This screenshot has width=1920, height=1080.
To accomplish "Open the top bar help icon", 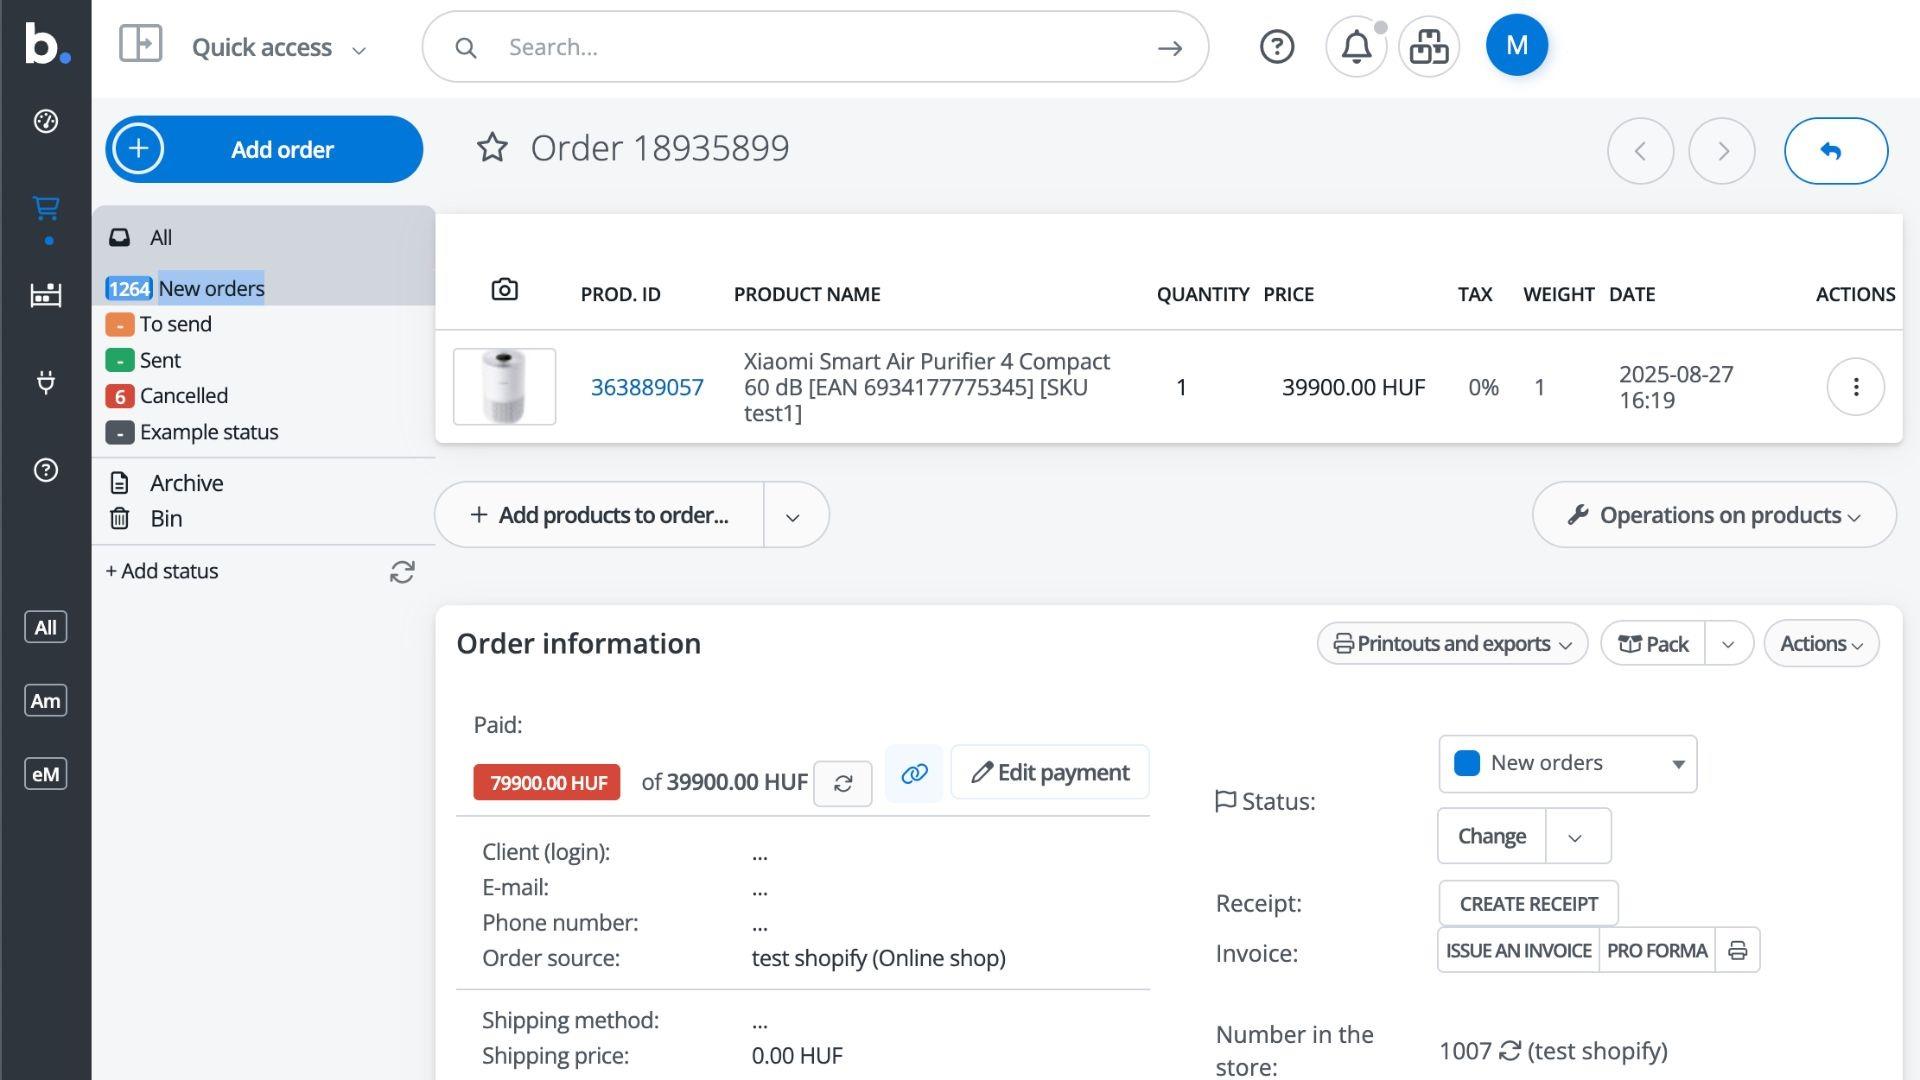I will pos(1277,46).
